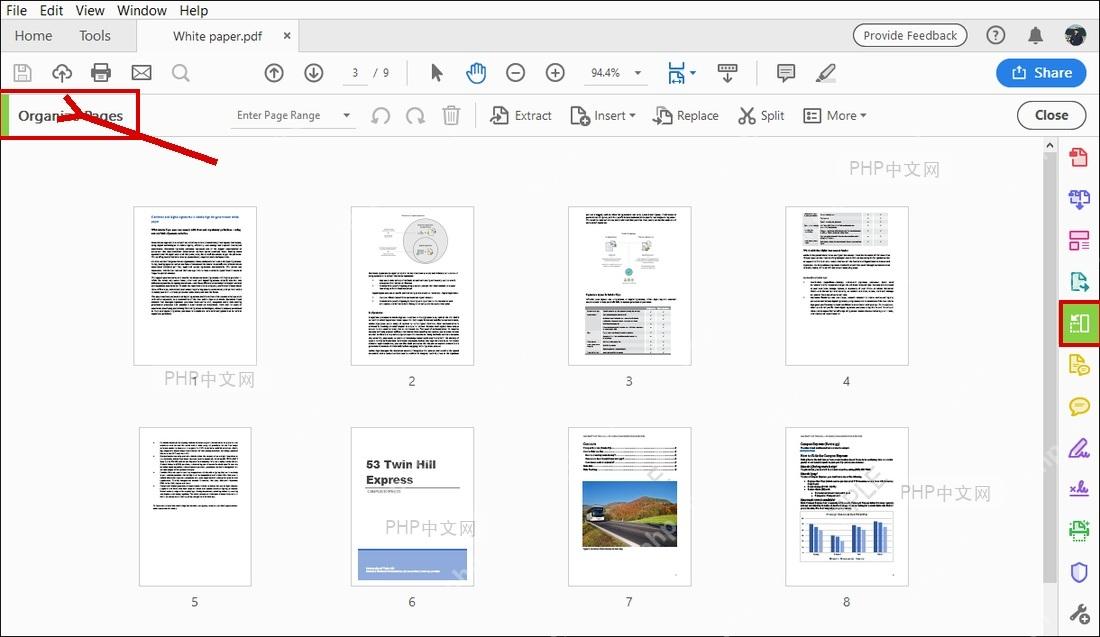This screenshot has height=637, width=1100.
Task: Zoom out with the minus circle icon
Action: pos(516,73)
